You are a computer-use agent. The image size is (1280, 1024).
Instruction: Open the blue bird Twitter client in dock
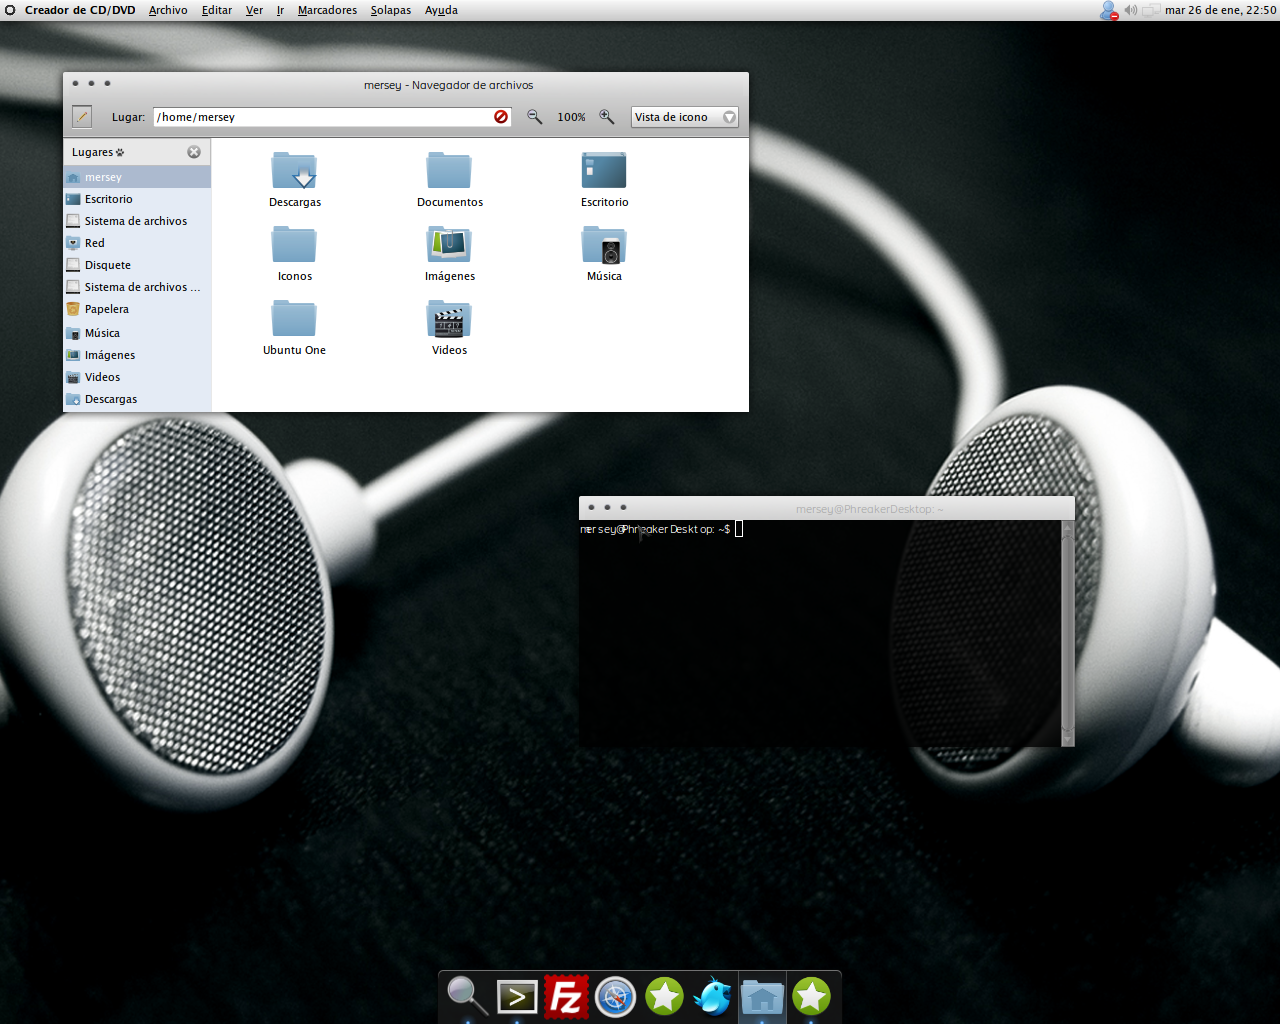click(x=713, y=997)
